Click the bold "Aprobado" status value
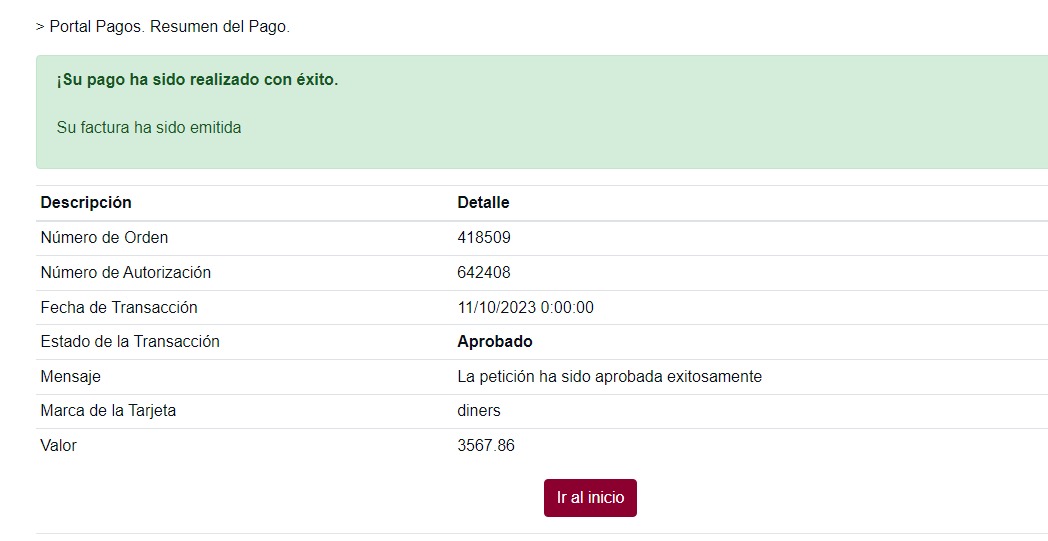Image resolution: width=1048 pixels, height=541 pixels. click(x=495, y=342)
